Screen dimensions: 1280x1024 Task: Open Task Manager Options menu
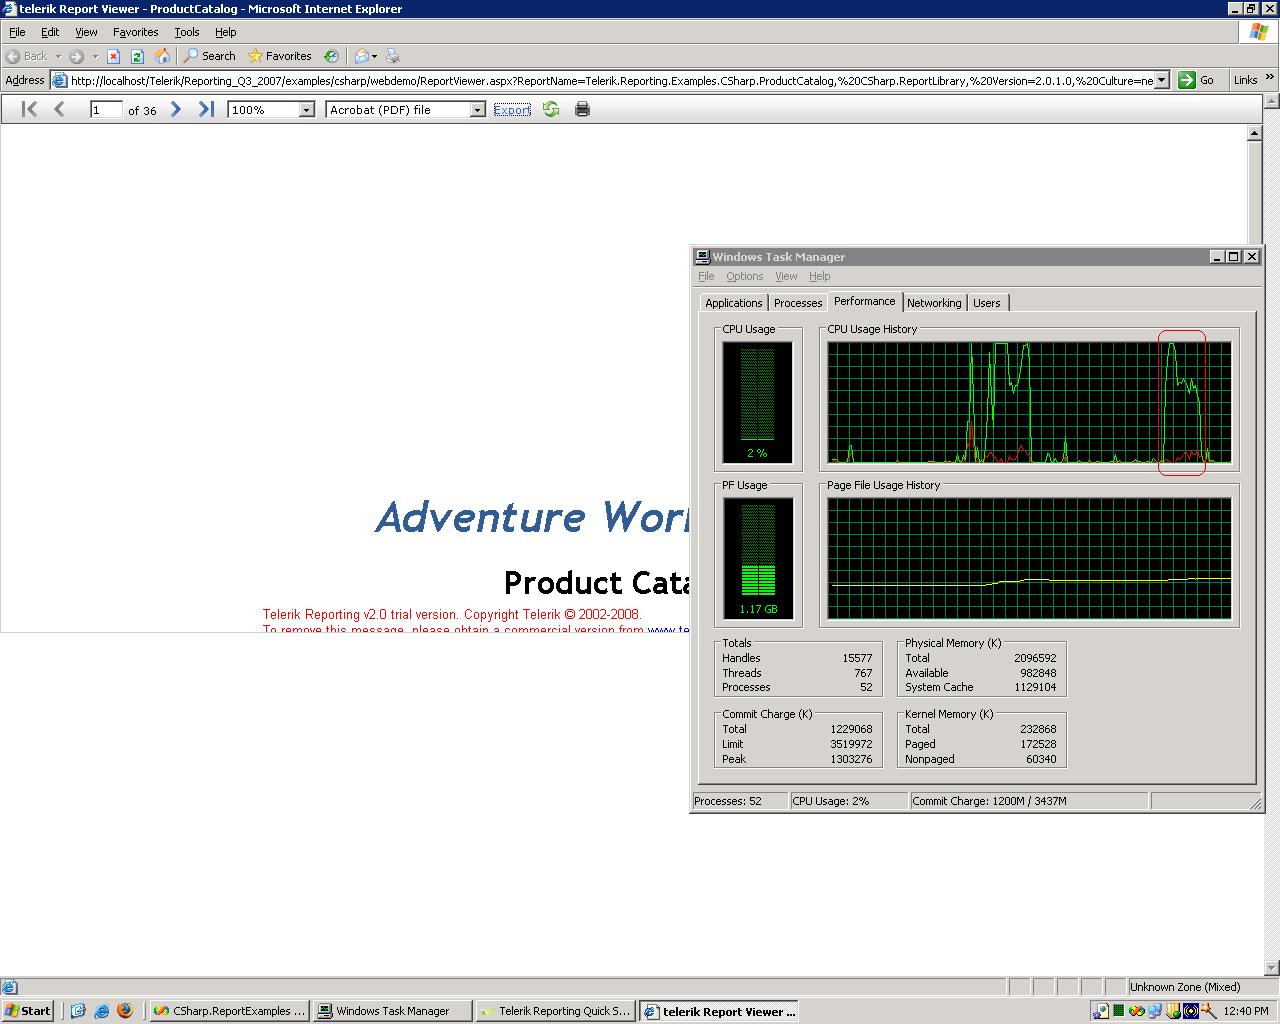coord(745,276)
